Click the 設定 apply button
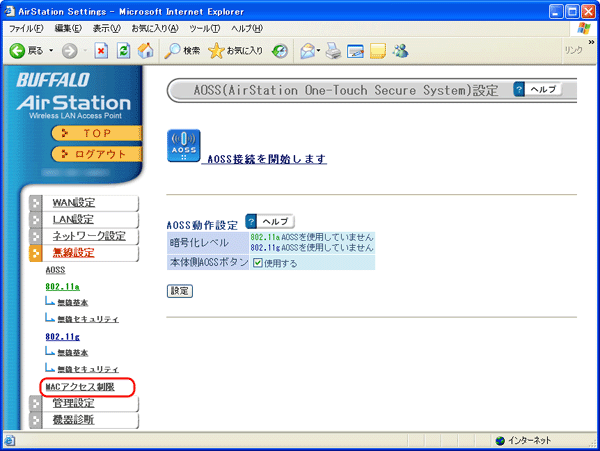The height and width of the screenshot is (451, 600). point(180,291)
